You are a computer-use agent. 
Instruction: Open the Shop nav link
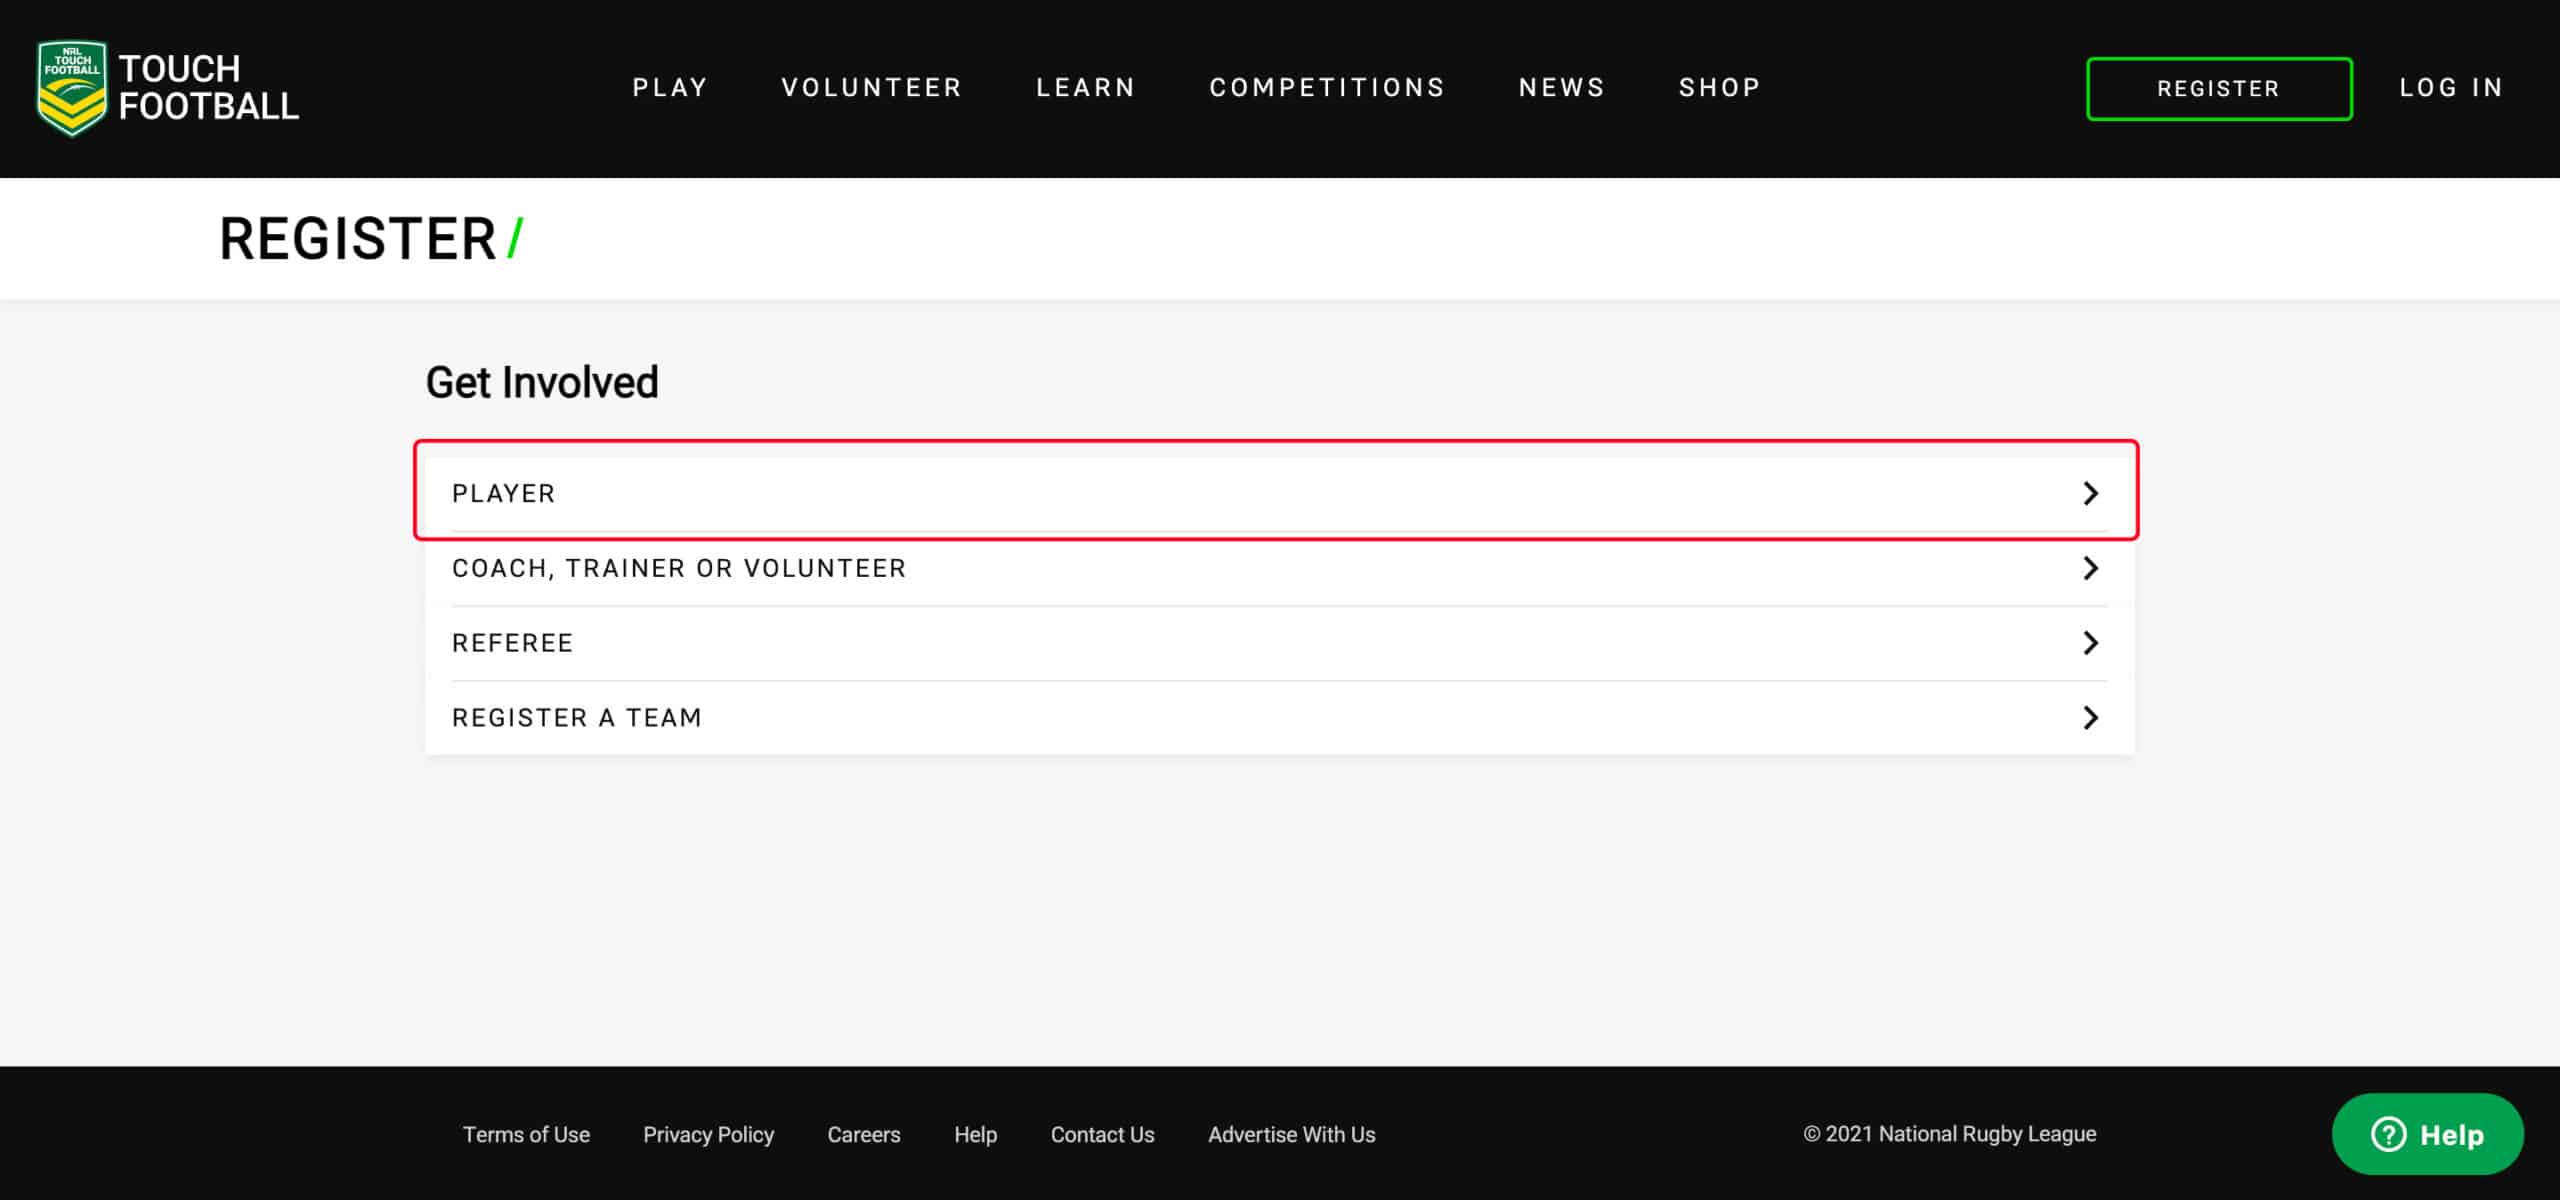click(1719, 88)
